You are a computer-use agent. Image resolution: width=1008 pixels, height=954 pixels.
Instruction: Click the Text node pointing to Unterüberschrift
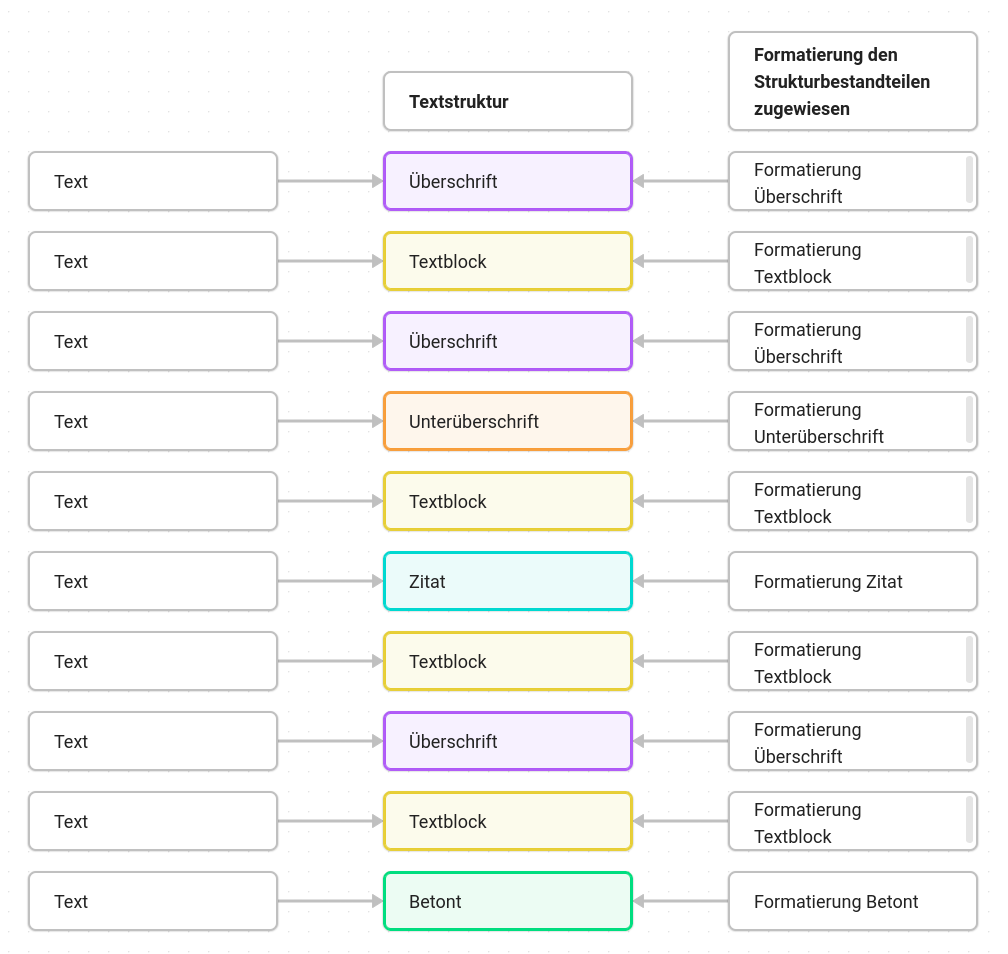153,421
